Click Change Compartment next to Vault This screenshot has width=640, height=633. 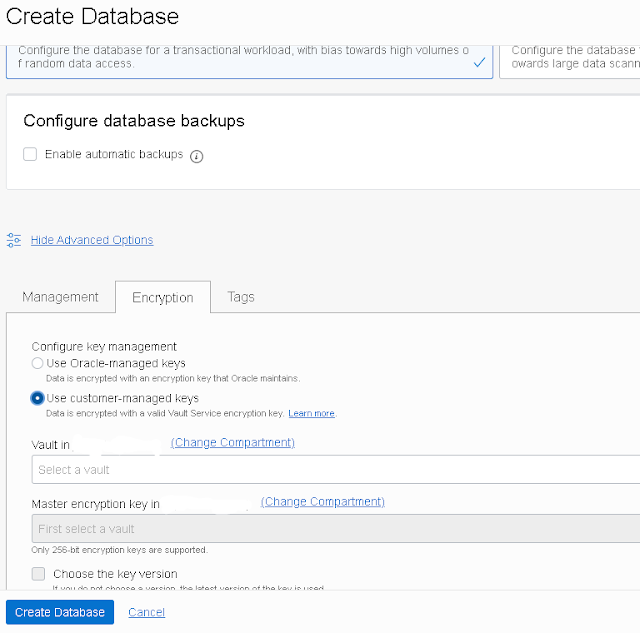click(x=233, y=443)
